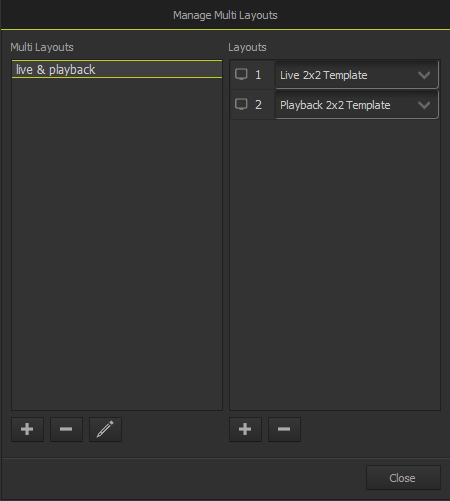Click the Layouts heading label
Screen dimensions: 450x501
click(x=247, y=47)
